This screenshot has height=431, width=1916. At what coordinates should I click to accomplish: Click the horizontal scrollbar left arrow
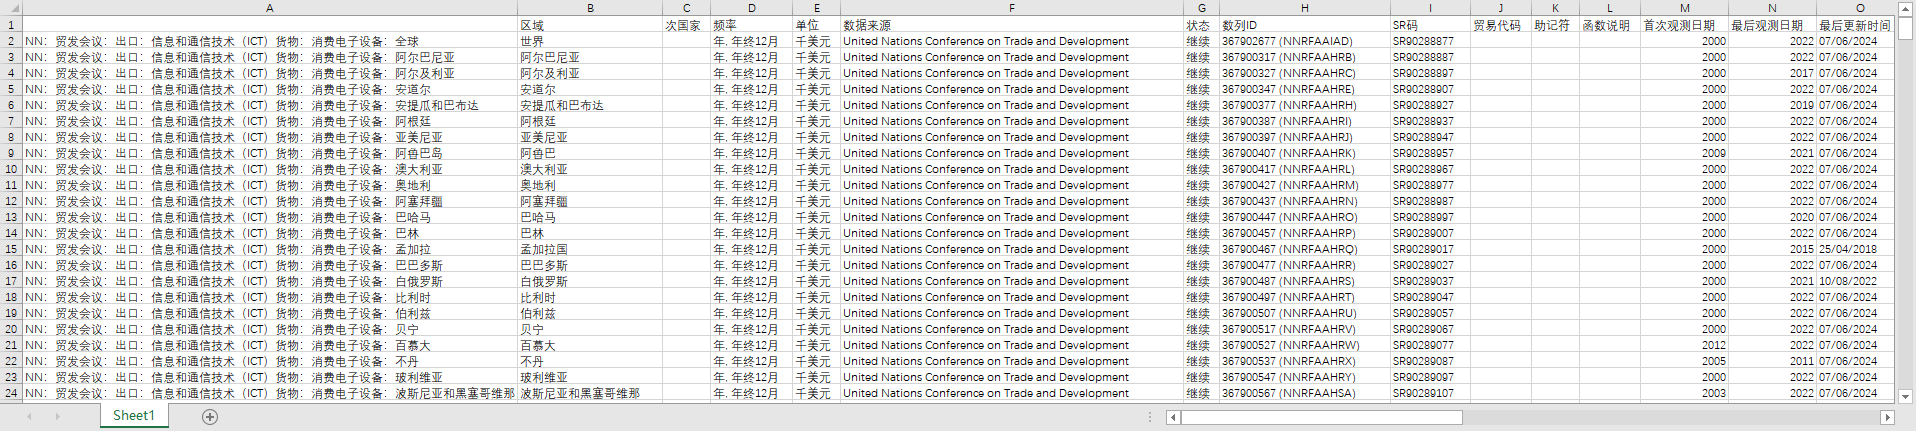[x=1174, y=418]
